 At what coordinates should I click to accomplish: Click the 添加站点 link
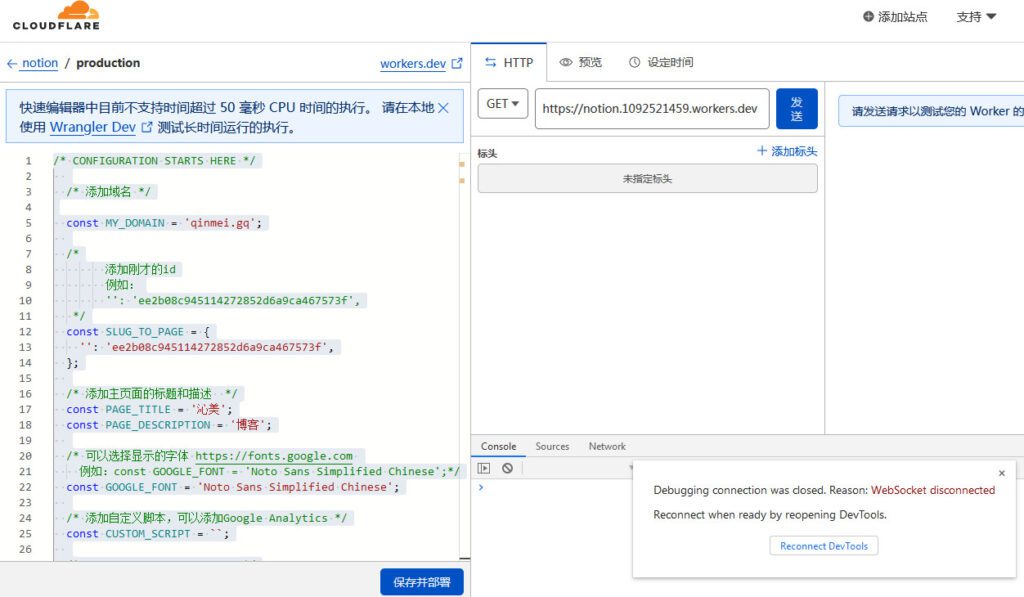[x=903, y=16]
